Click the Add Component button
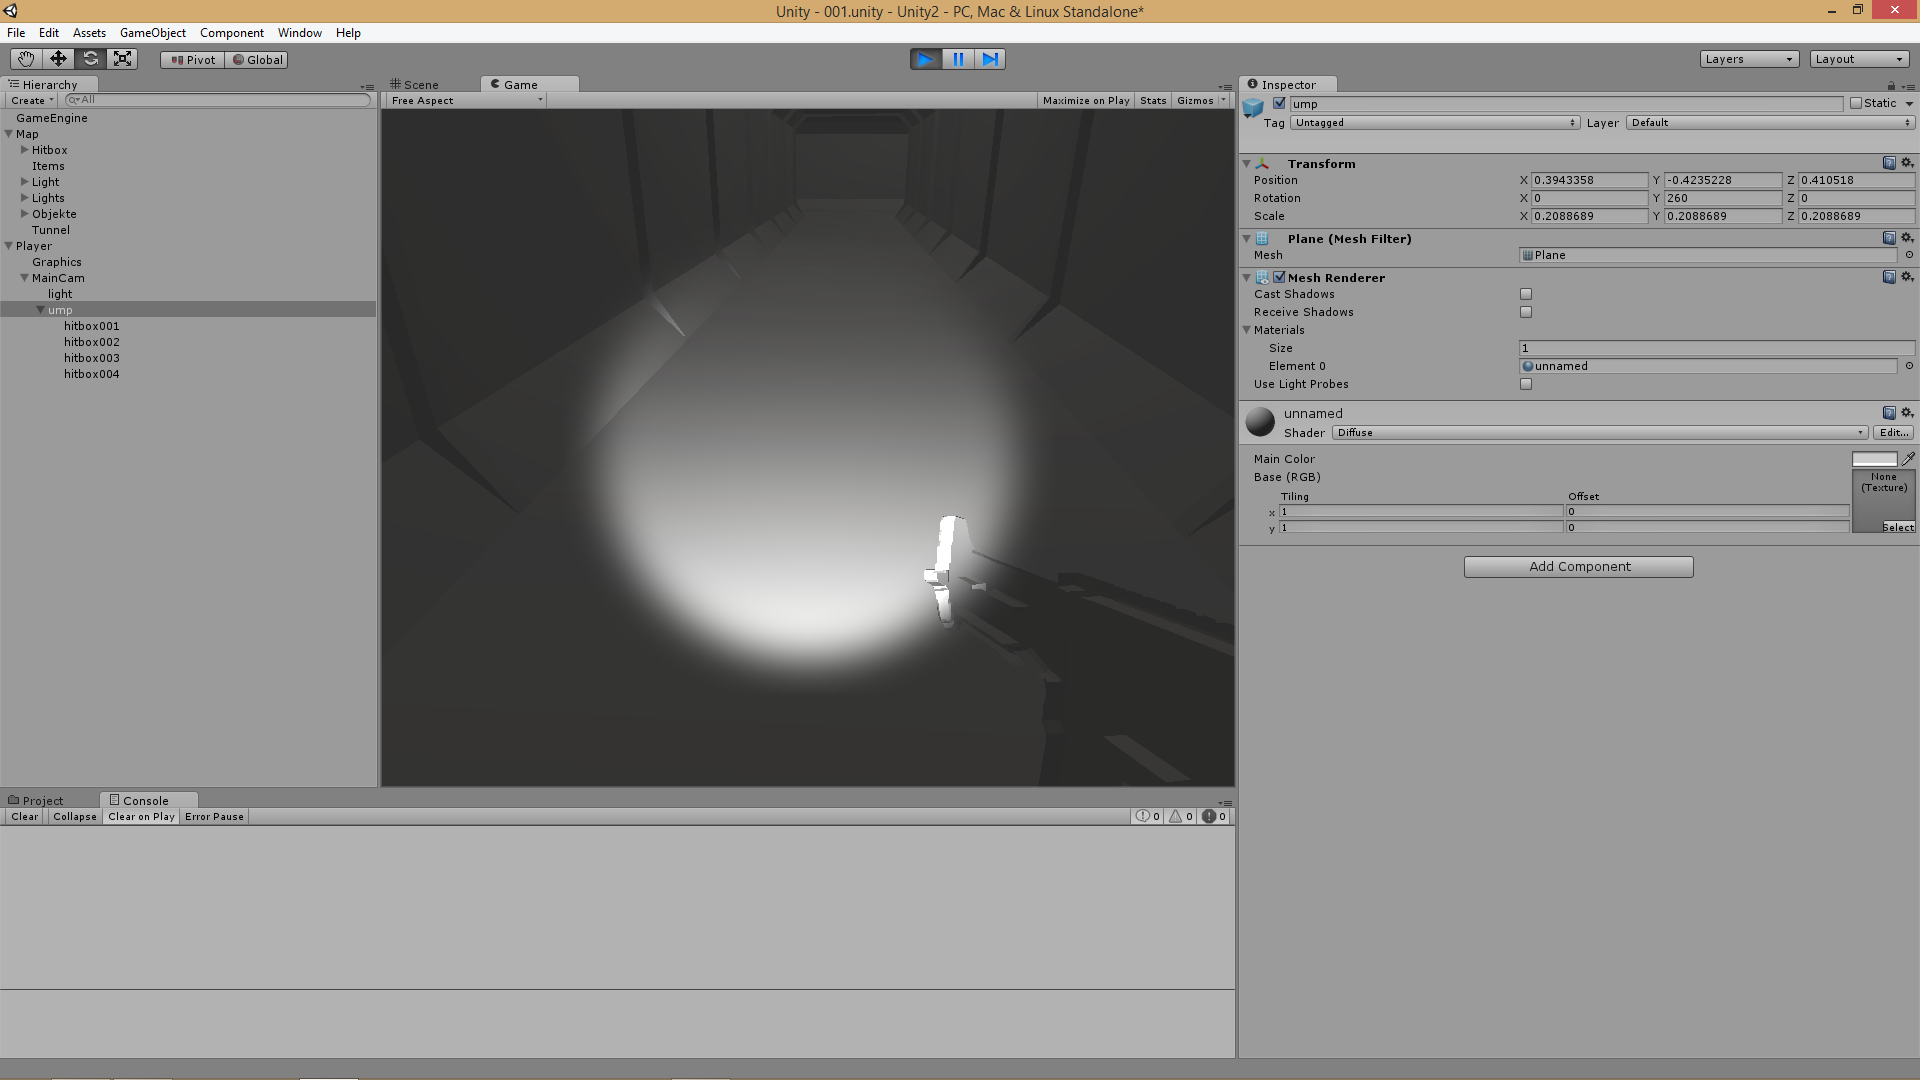Viewport: 1920px width, 1080px height. point(1578,567)
